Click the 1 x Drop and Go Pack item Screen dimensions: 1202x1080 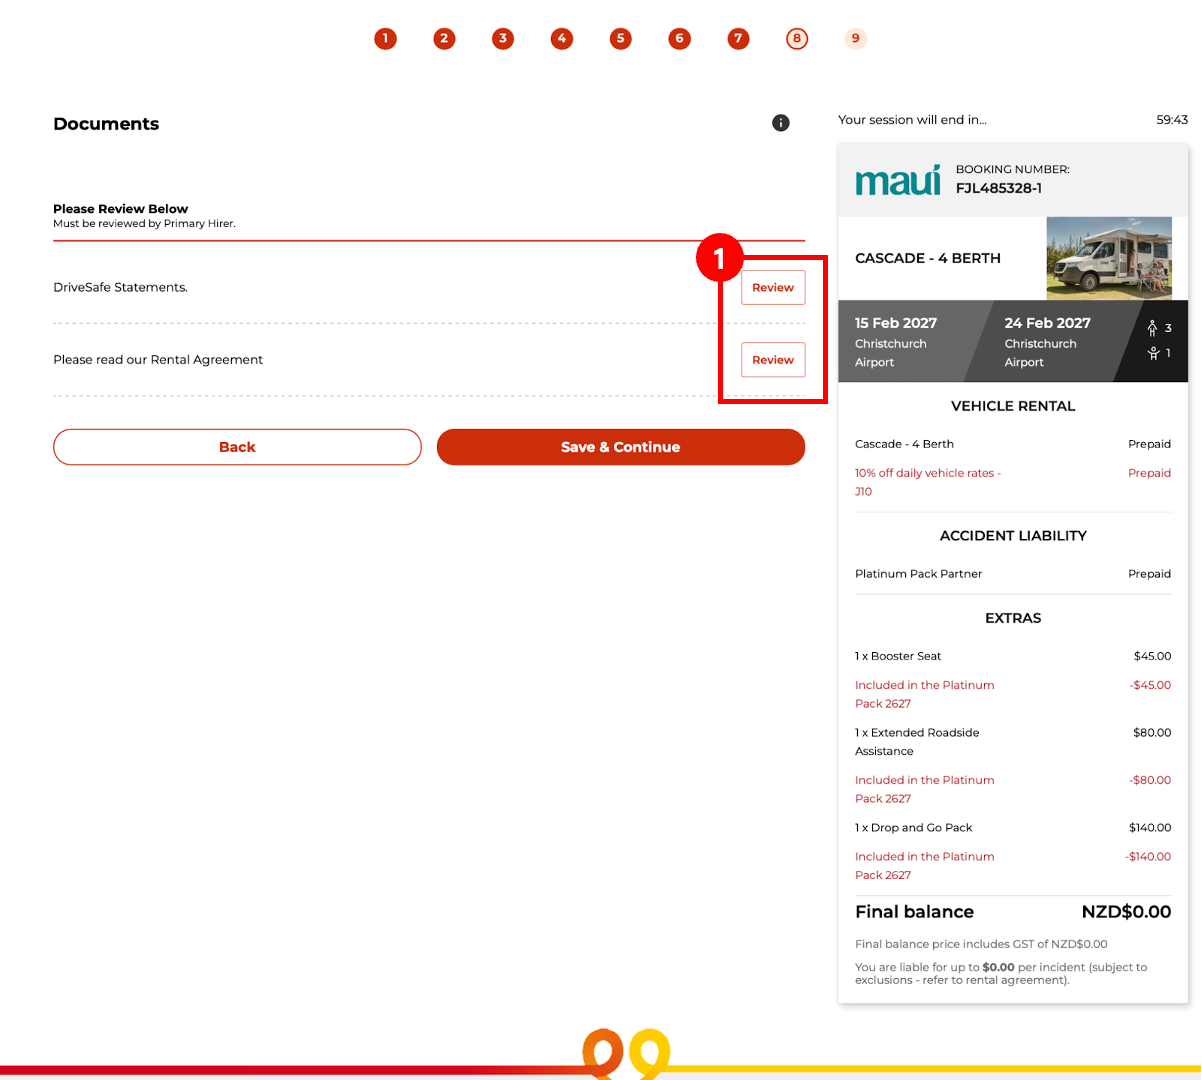tap(914, 828)
